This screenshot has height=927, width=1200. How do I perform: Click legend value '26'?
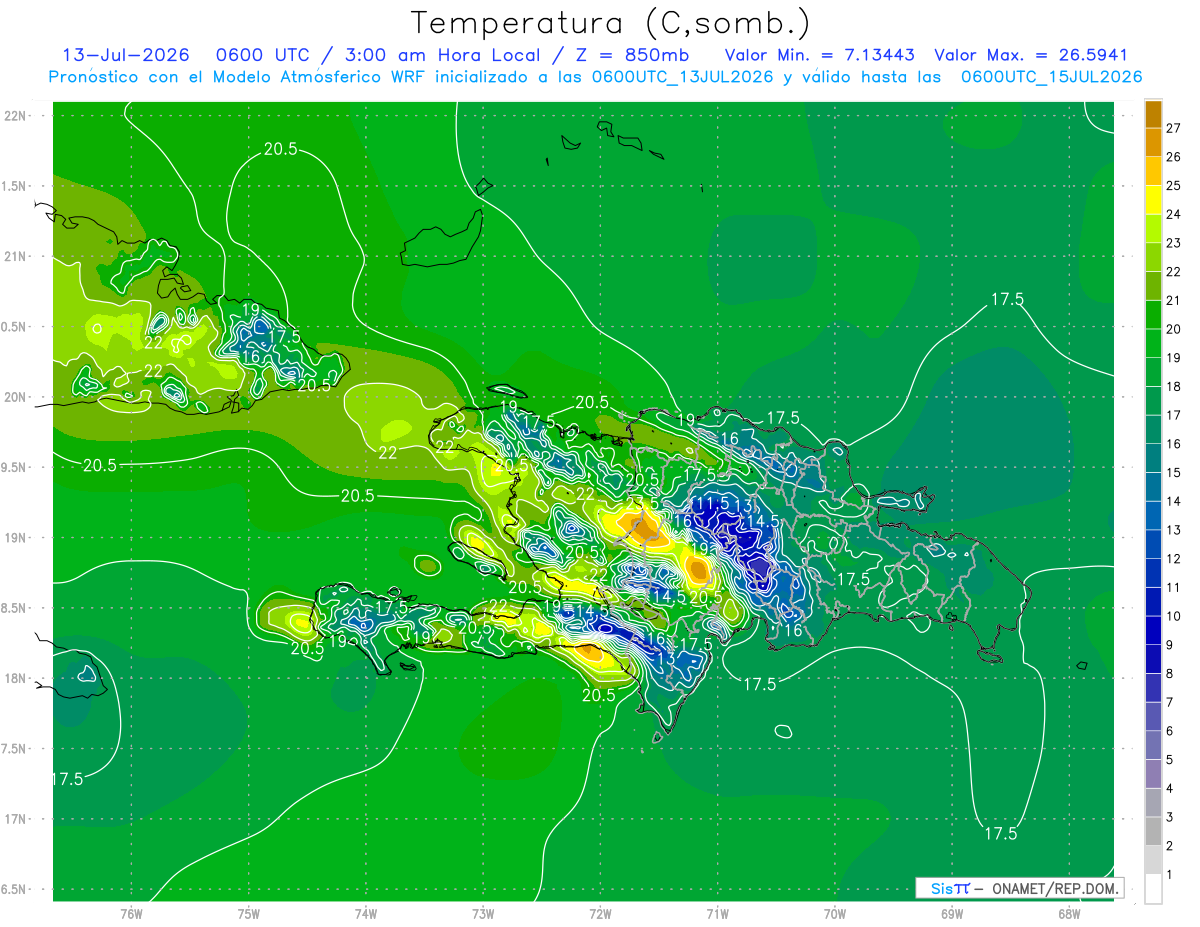pos(1174,157)
